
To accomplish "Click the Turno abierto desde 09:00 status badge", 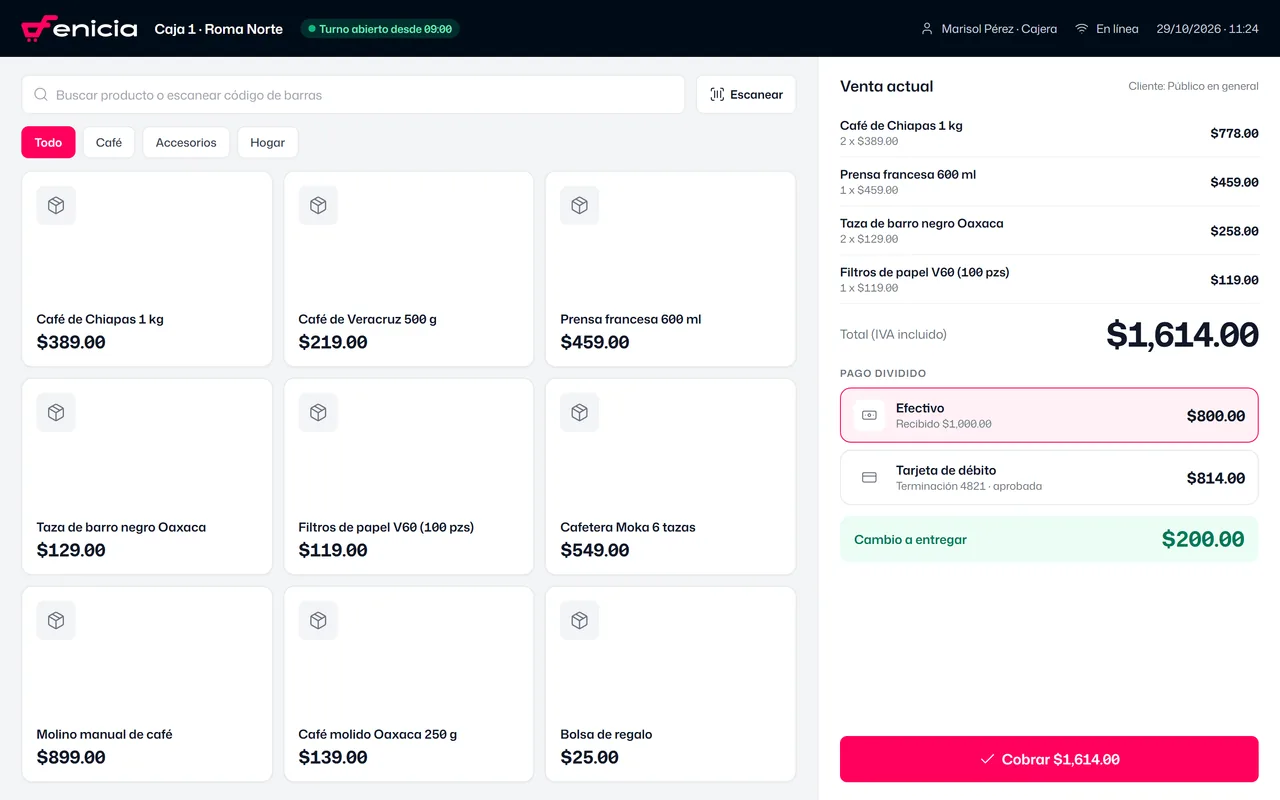I will click(x=380, y=29).
